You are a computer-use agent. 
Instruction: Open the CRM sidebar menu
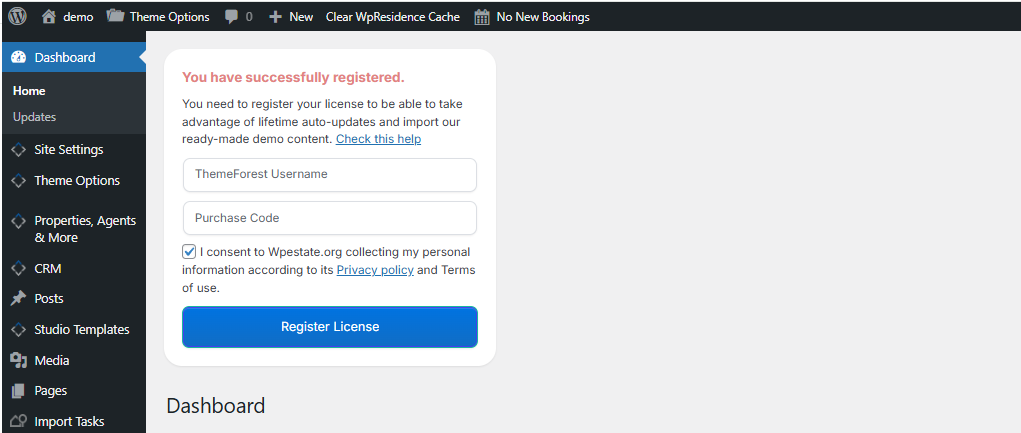click(x=47, y=268)
